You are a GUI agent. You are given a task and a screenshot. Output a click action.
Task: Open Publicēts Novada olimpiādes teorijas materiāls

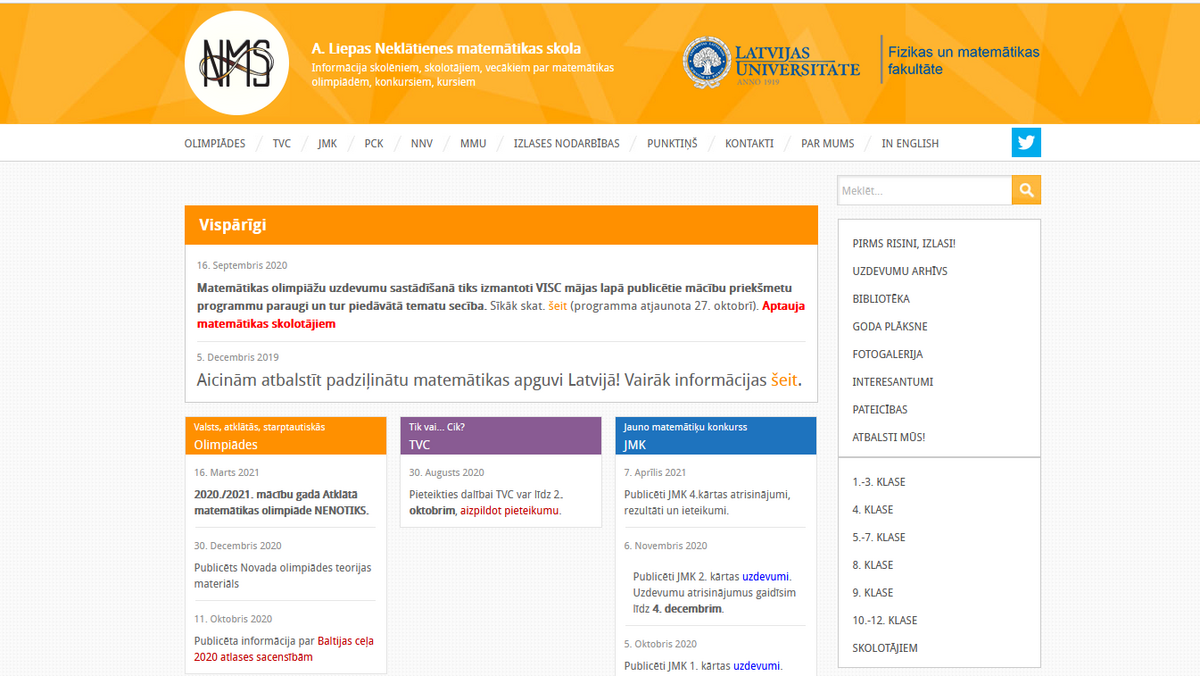(283, 575)
